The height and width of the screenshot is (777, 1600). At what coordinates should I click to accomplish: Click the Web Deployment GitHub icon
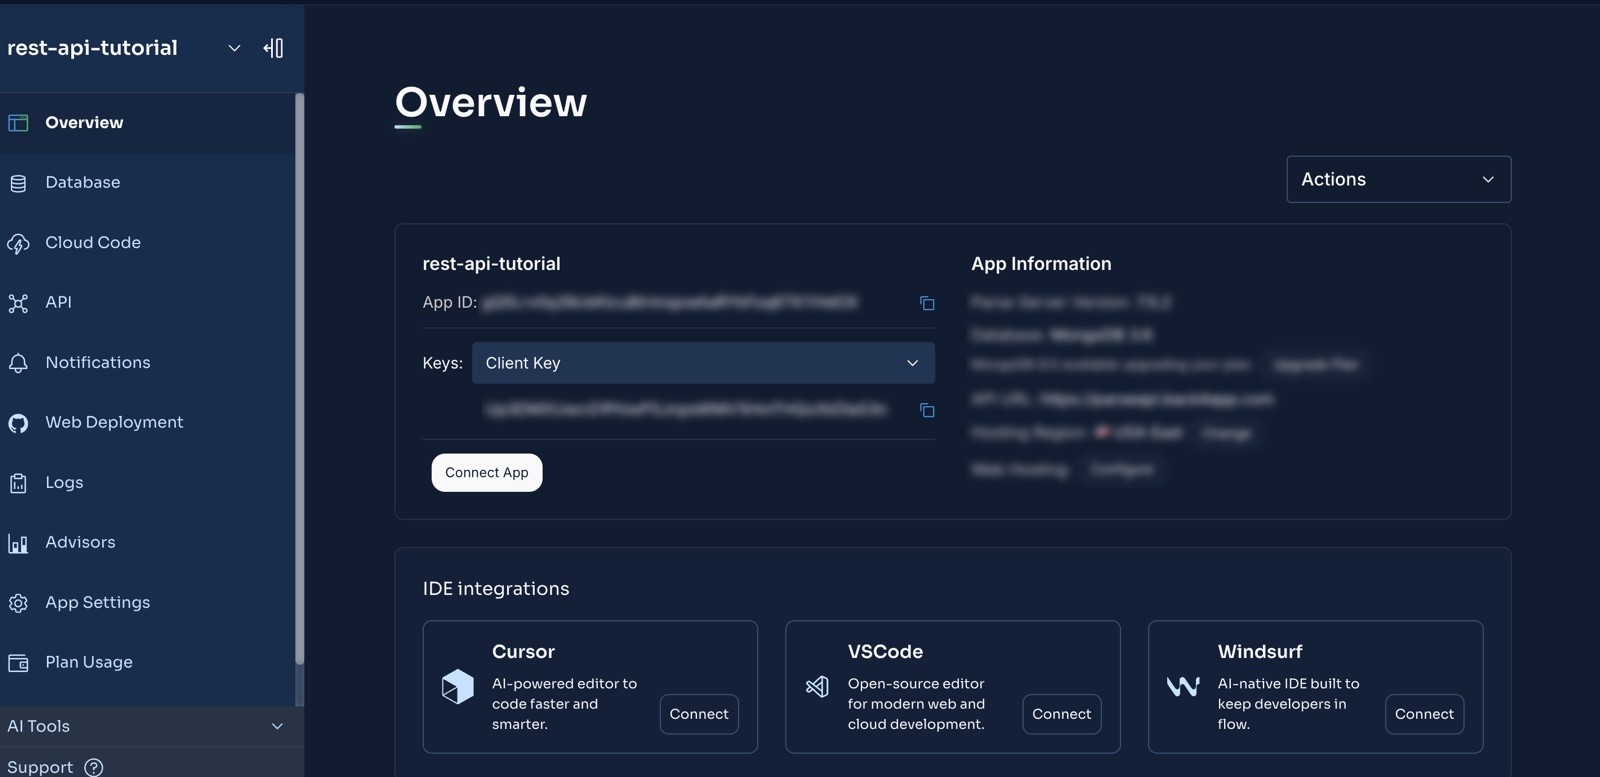[18, 423]
